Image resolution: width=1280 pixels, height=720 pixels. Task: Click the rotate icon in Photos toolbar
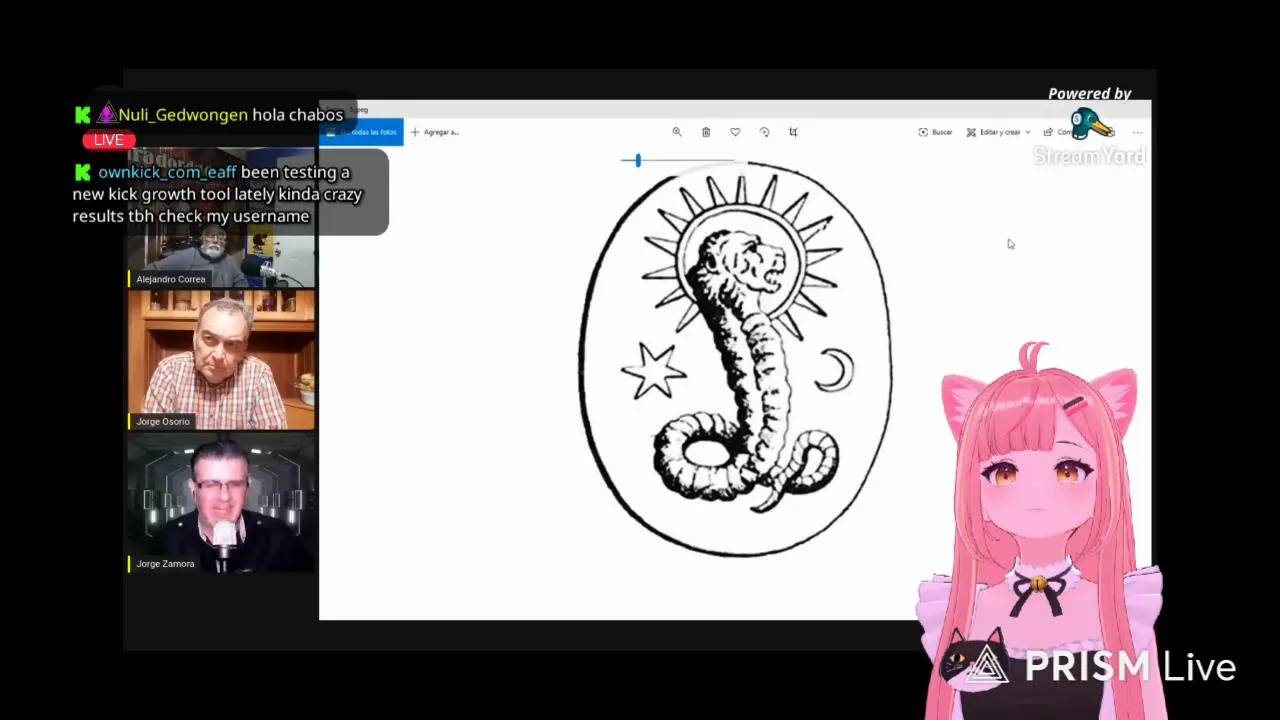pyautogui.click(x=764, y=132)
